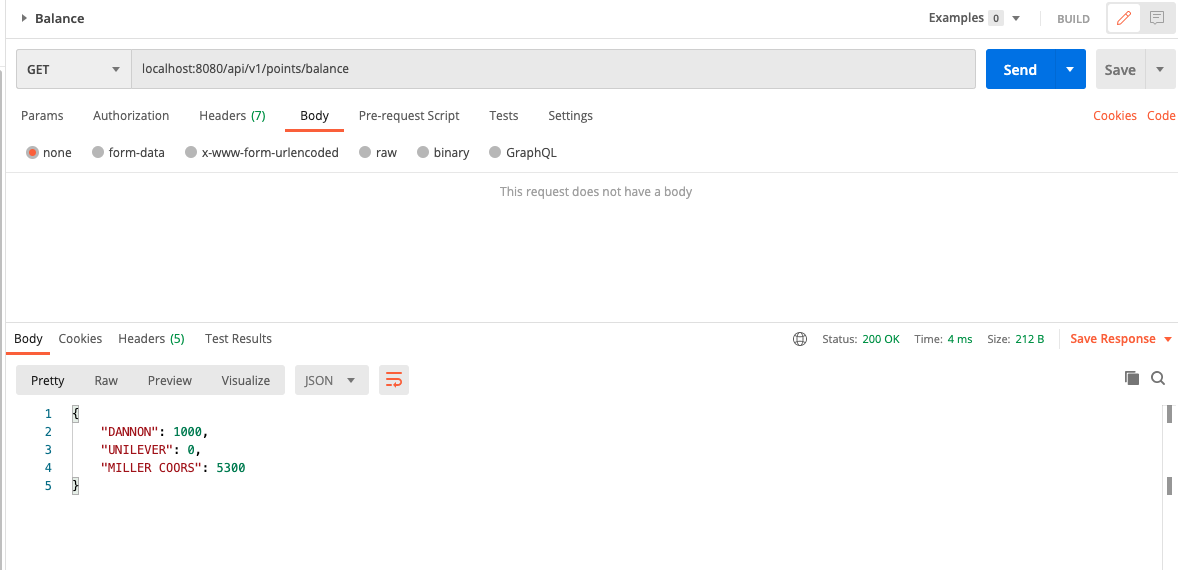Switch to the Params tab
Screen dimensions: 1178x570
click(x=42, y=116)
